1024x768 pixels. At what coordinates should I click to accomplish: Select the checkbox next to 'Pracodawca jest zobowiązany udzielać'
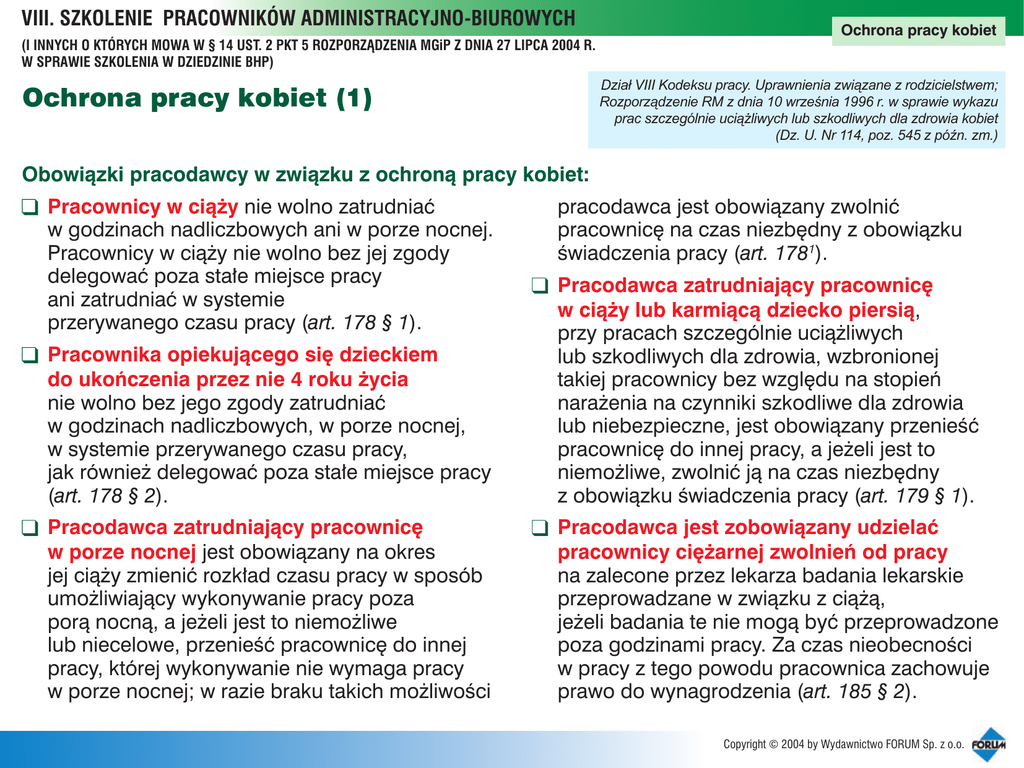tap(539, 527)
